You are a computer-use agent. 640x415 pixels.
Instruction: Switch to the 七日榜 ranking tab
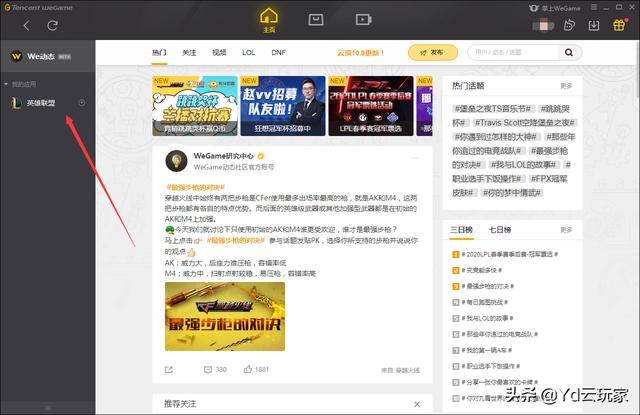(500, 230)
